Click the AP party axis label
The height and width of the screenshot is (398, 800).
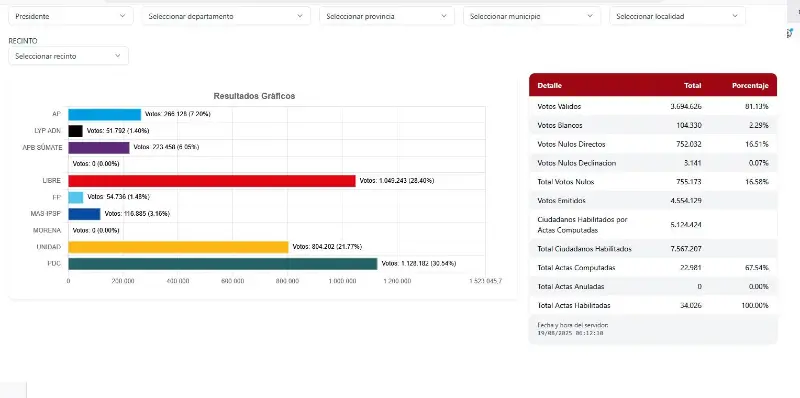[57, 114]
